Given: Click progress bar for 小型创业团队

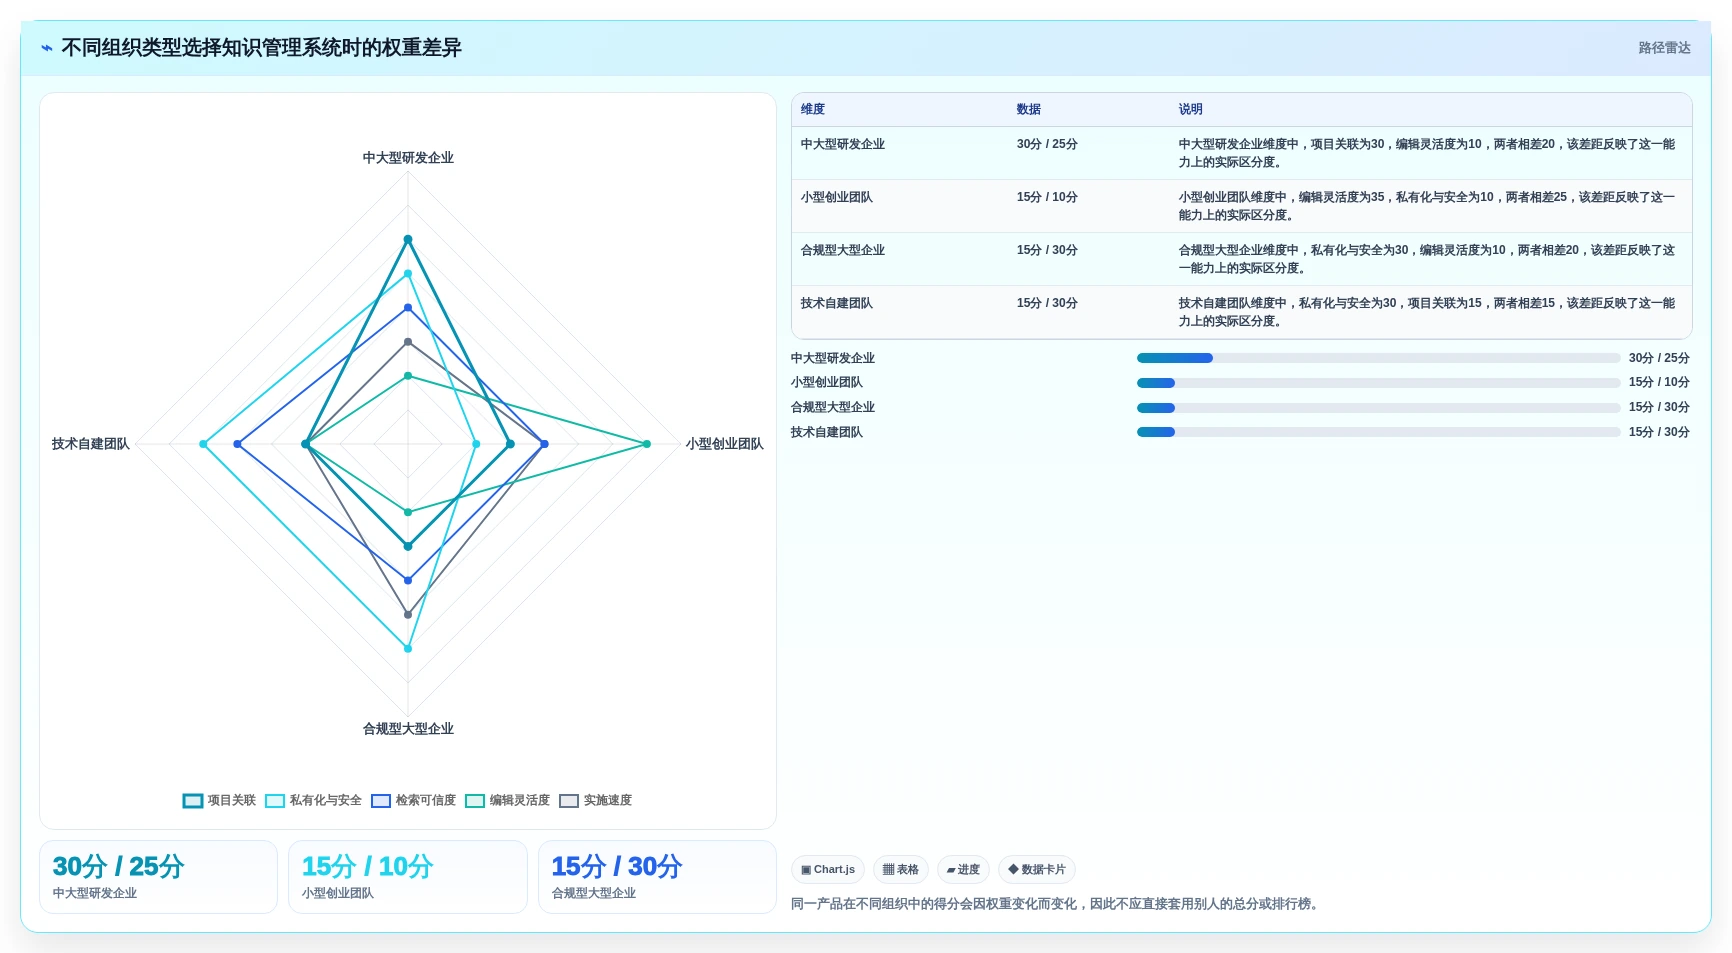Looking at the screenshot, I should (x=1378, y=383).
